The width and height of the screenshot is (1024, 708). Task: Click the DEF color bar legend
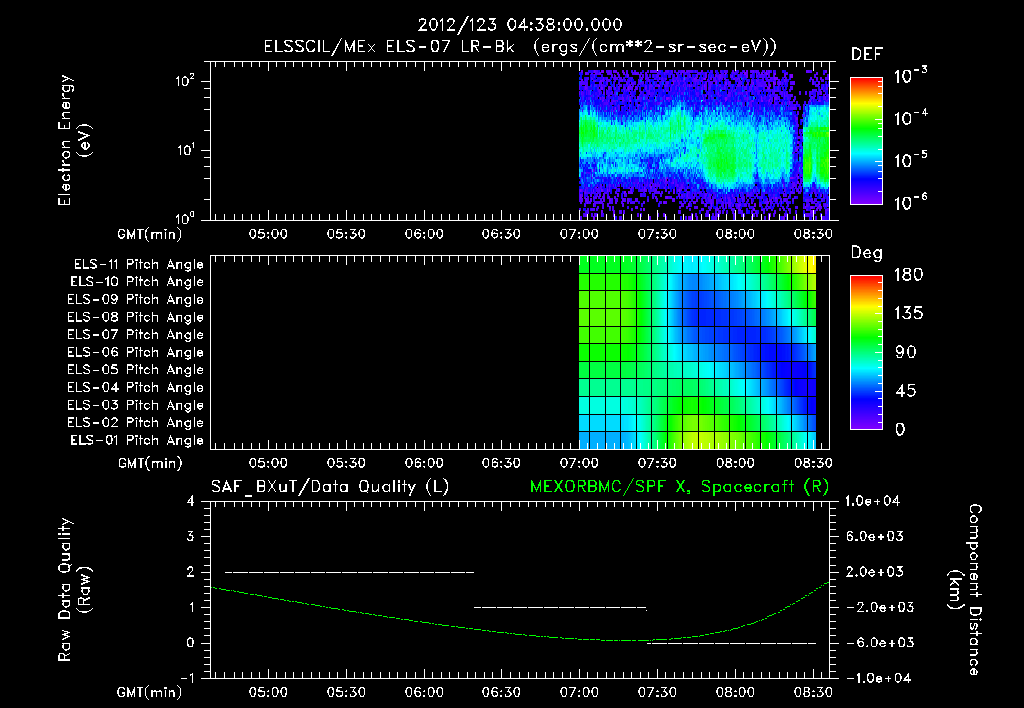coord(866,141)
